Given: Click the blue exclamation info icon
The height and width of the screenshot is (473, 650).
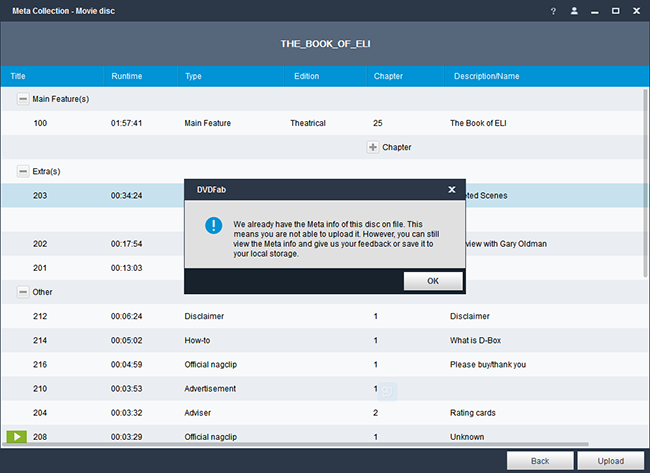Looking at the screenshot, I should click(213, 226).
